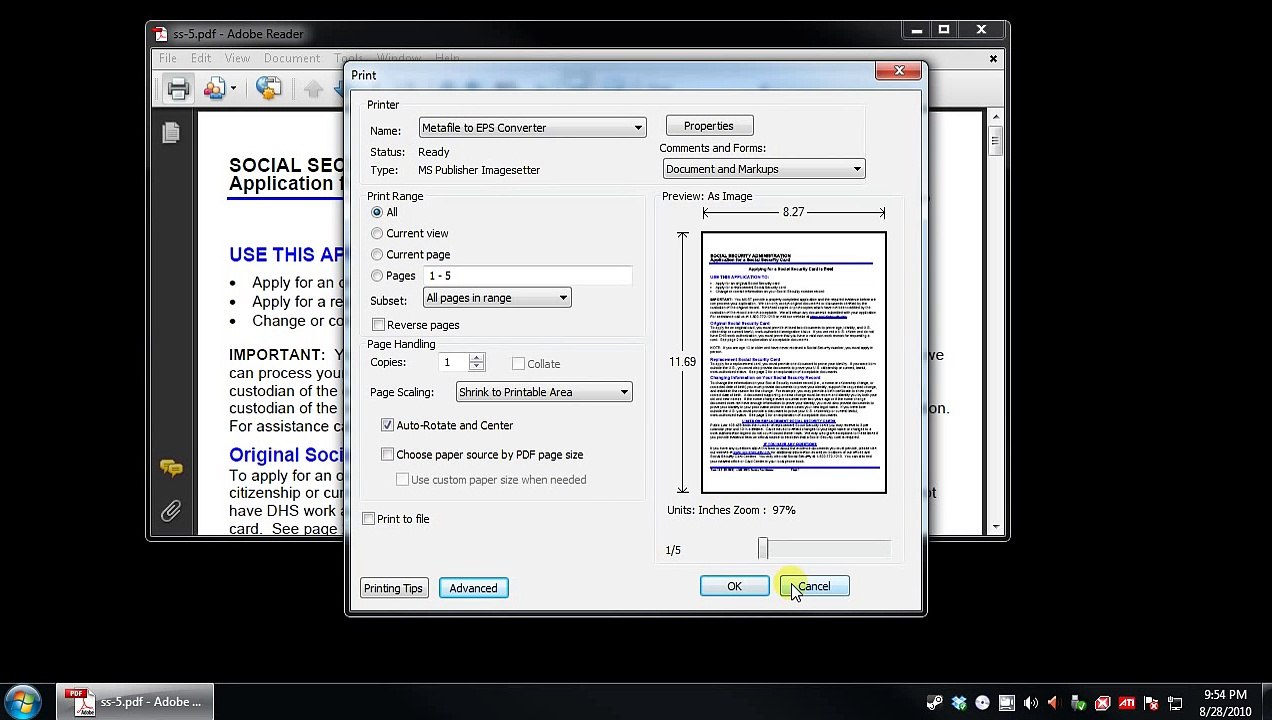Click the Properties button

pos(708,126)
